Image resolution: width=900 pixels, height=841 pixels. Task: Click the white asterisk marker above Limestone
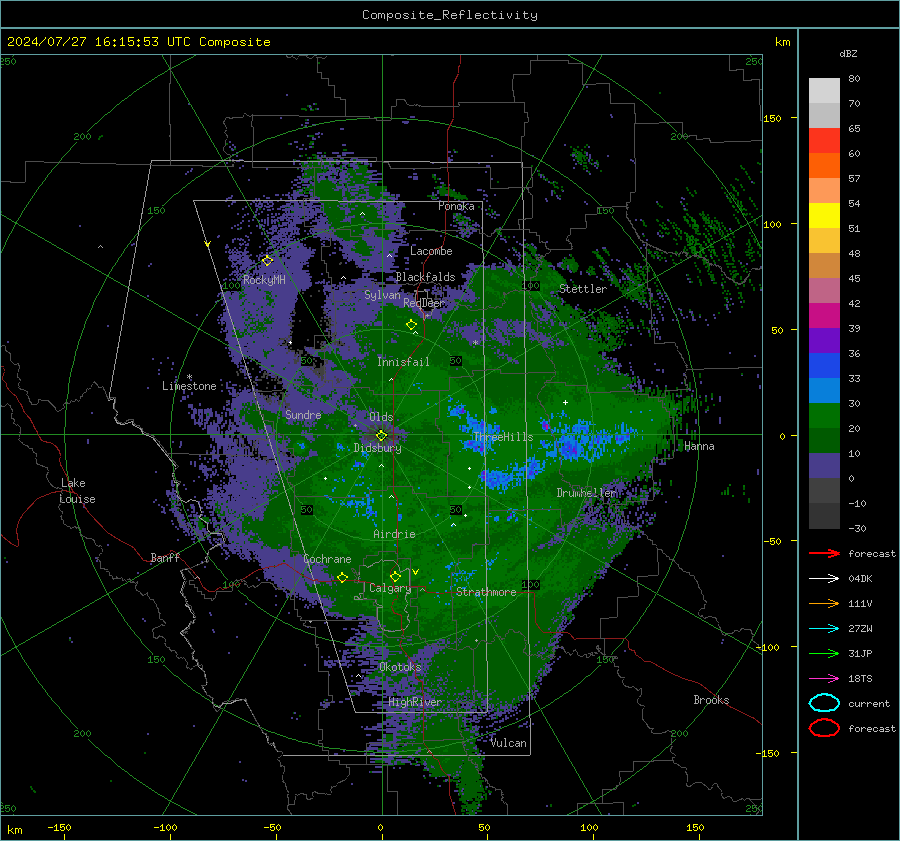click(x=189, y=377)
